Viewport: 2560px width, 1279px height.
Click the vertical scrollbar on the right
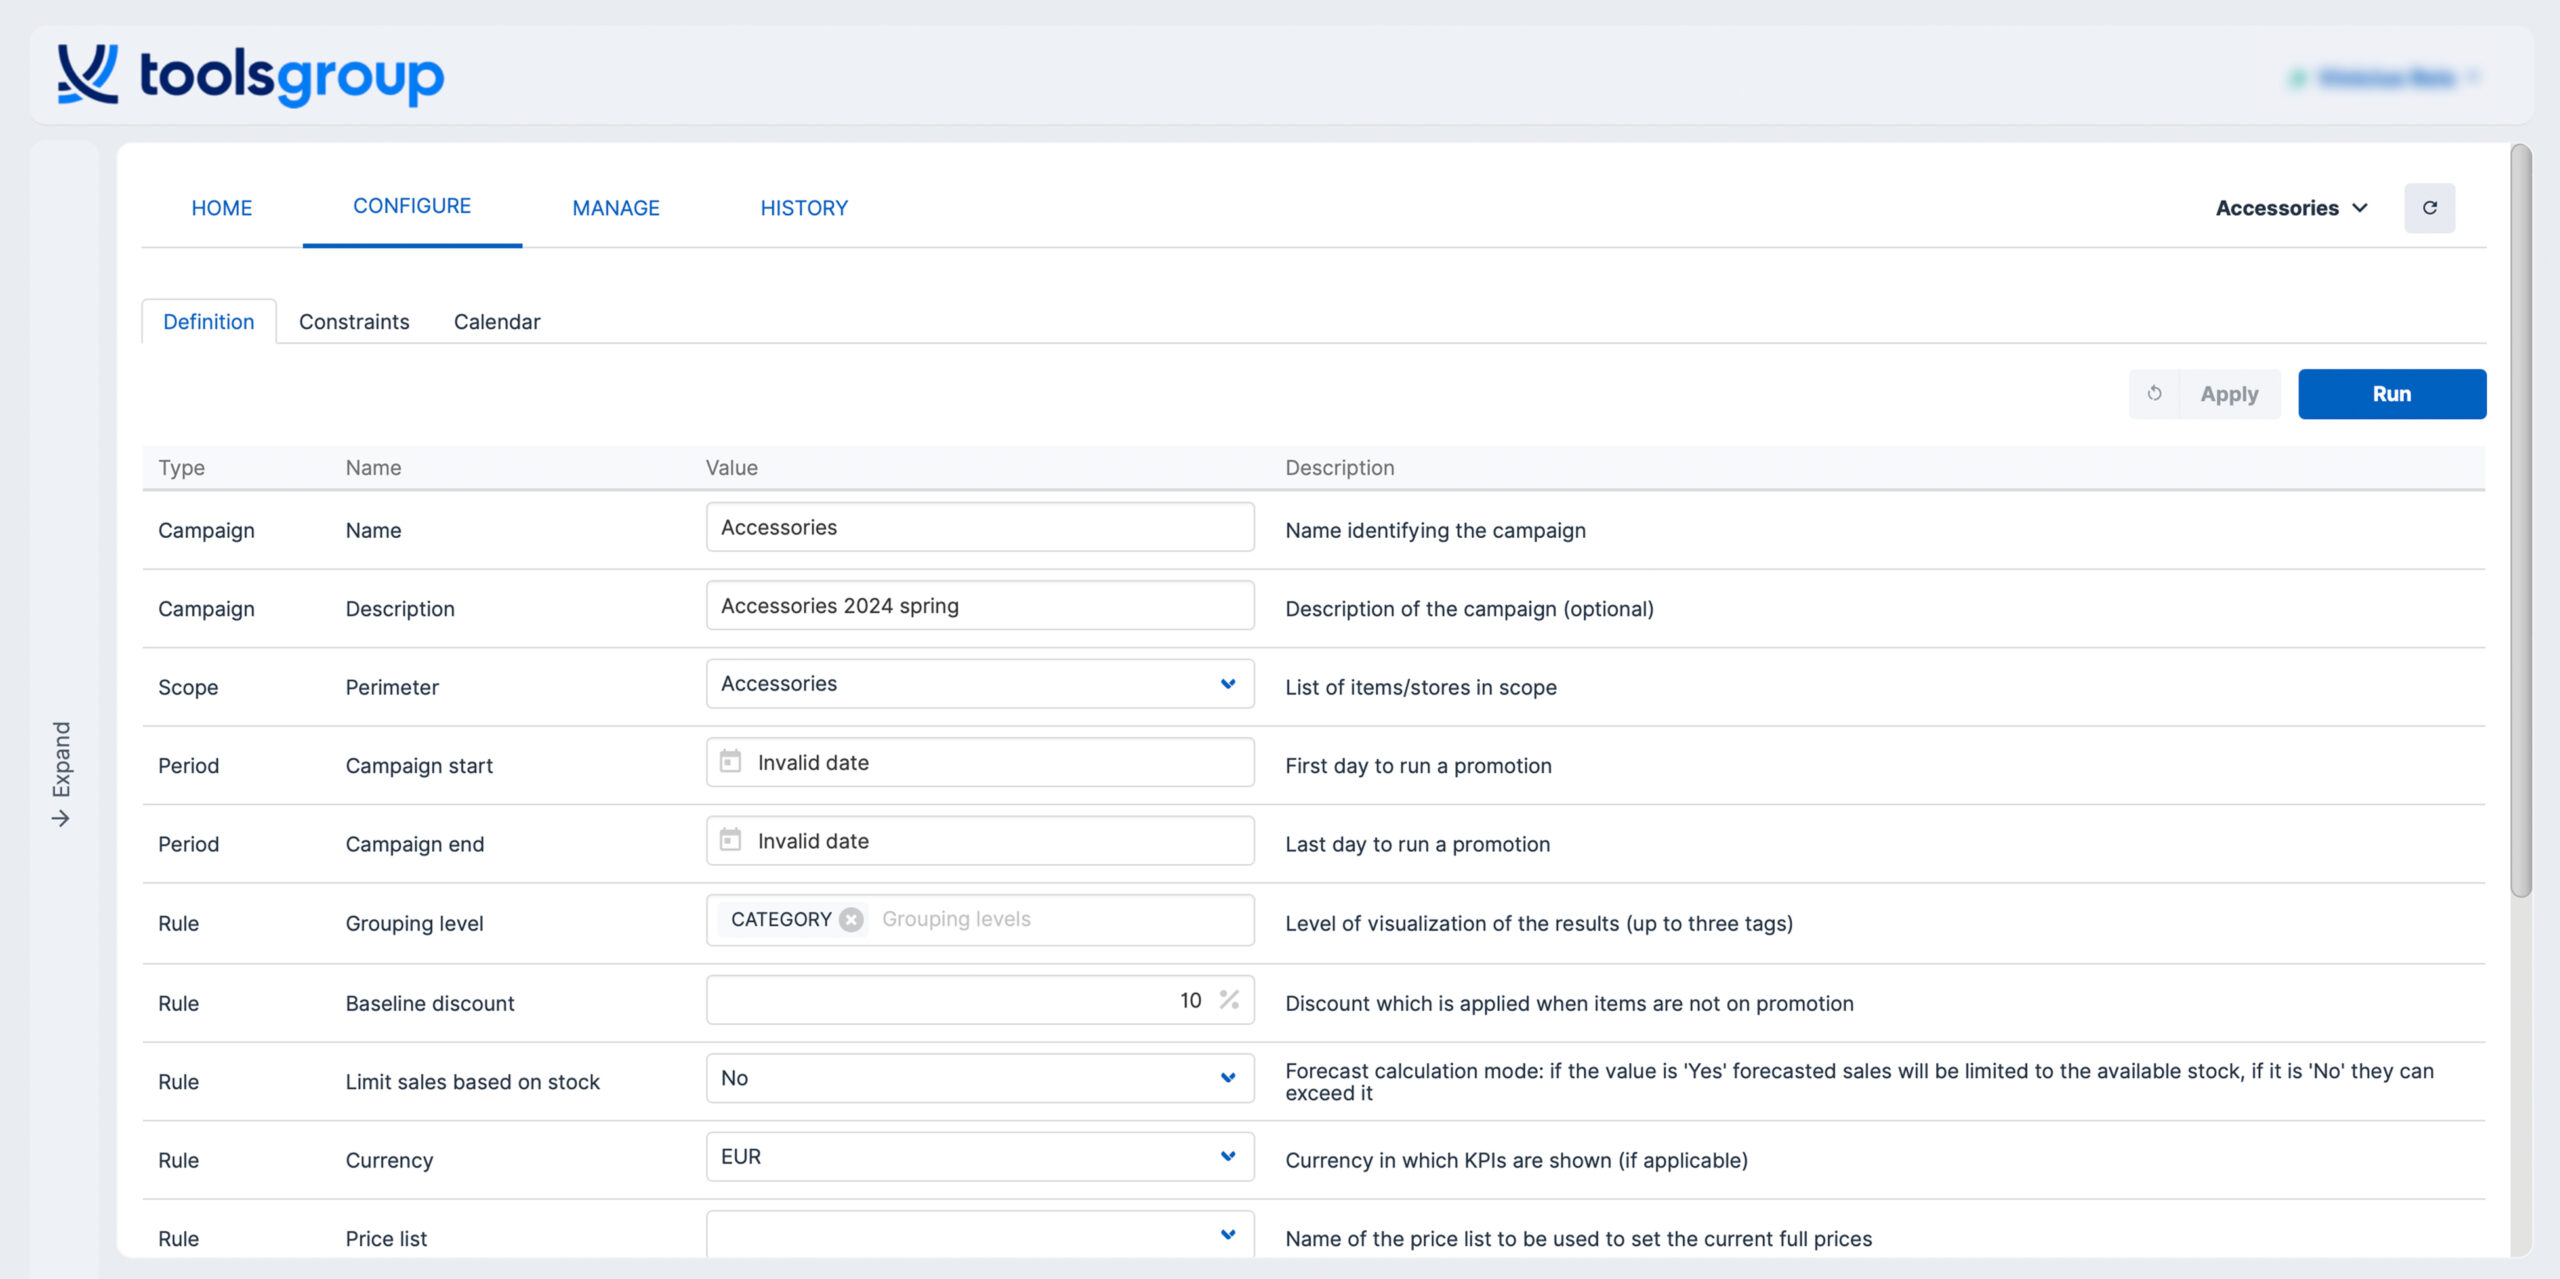pyautogui.click(x=2521, y=520)
